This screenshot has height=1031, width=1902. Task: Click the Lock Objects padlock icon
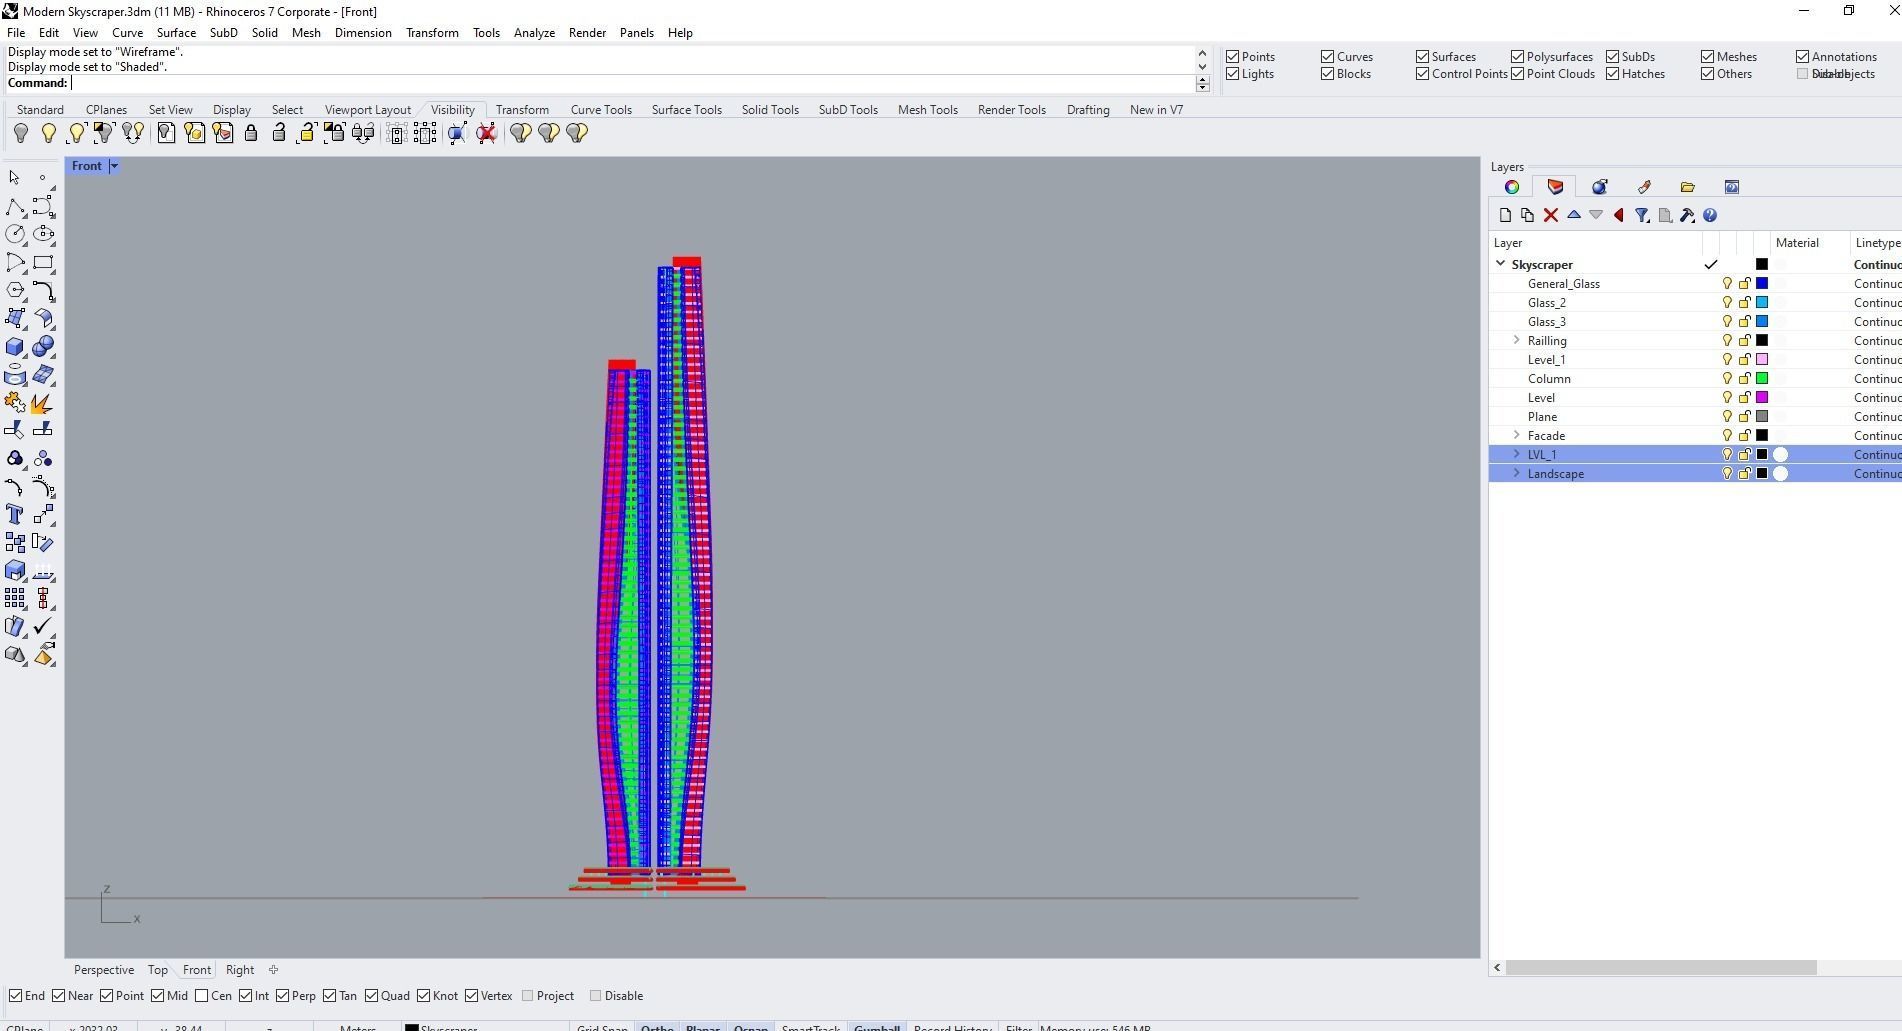pos(251,133)
